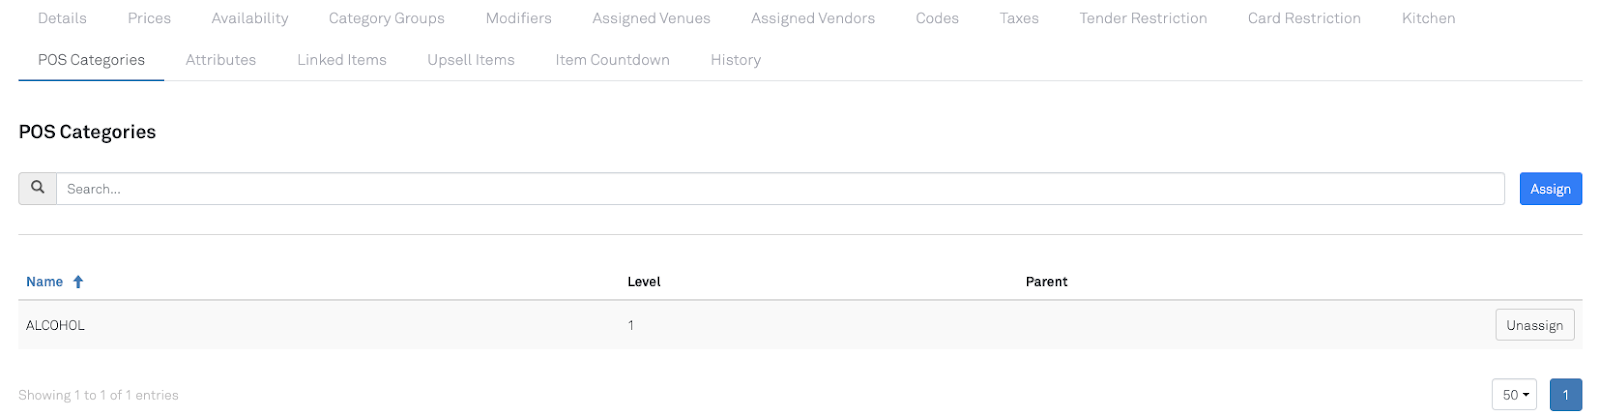Switch to Assigned Vendors tab
Screen dimensions: 1600x417
(x=813, y=18)
